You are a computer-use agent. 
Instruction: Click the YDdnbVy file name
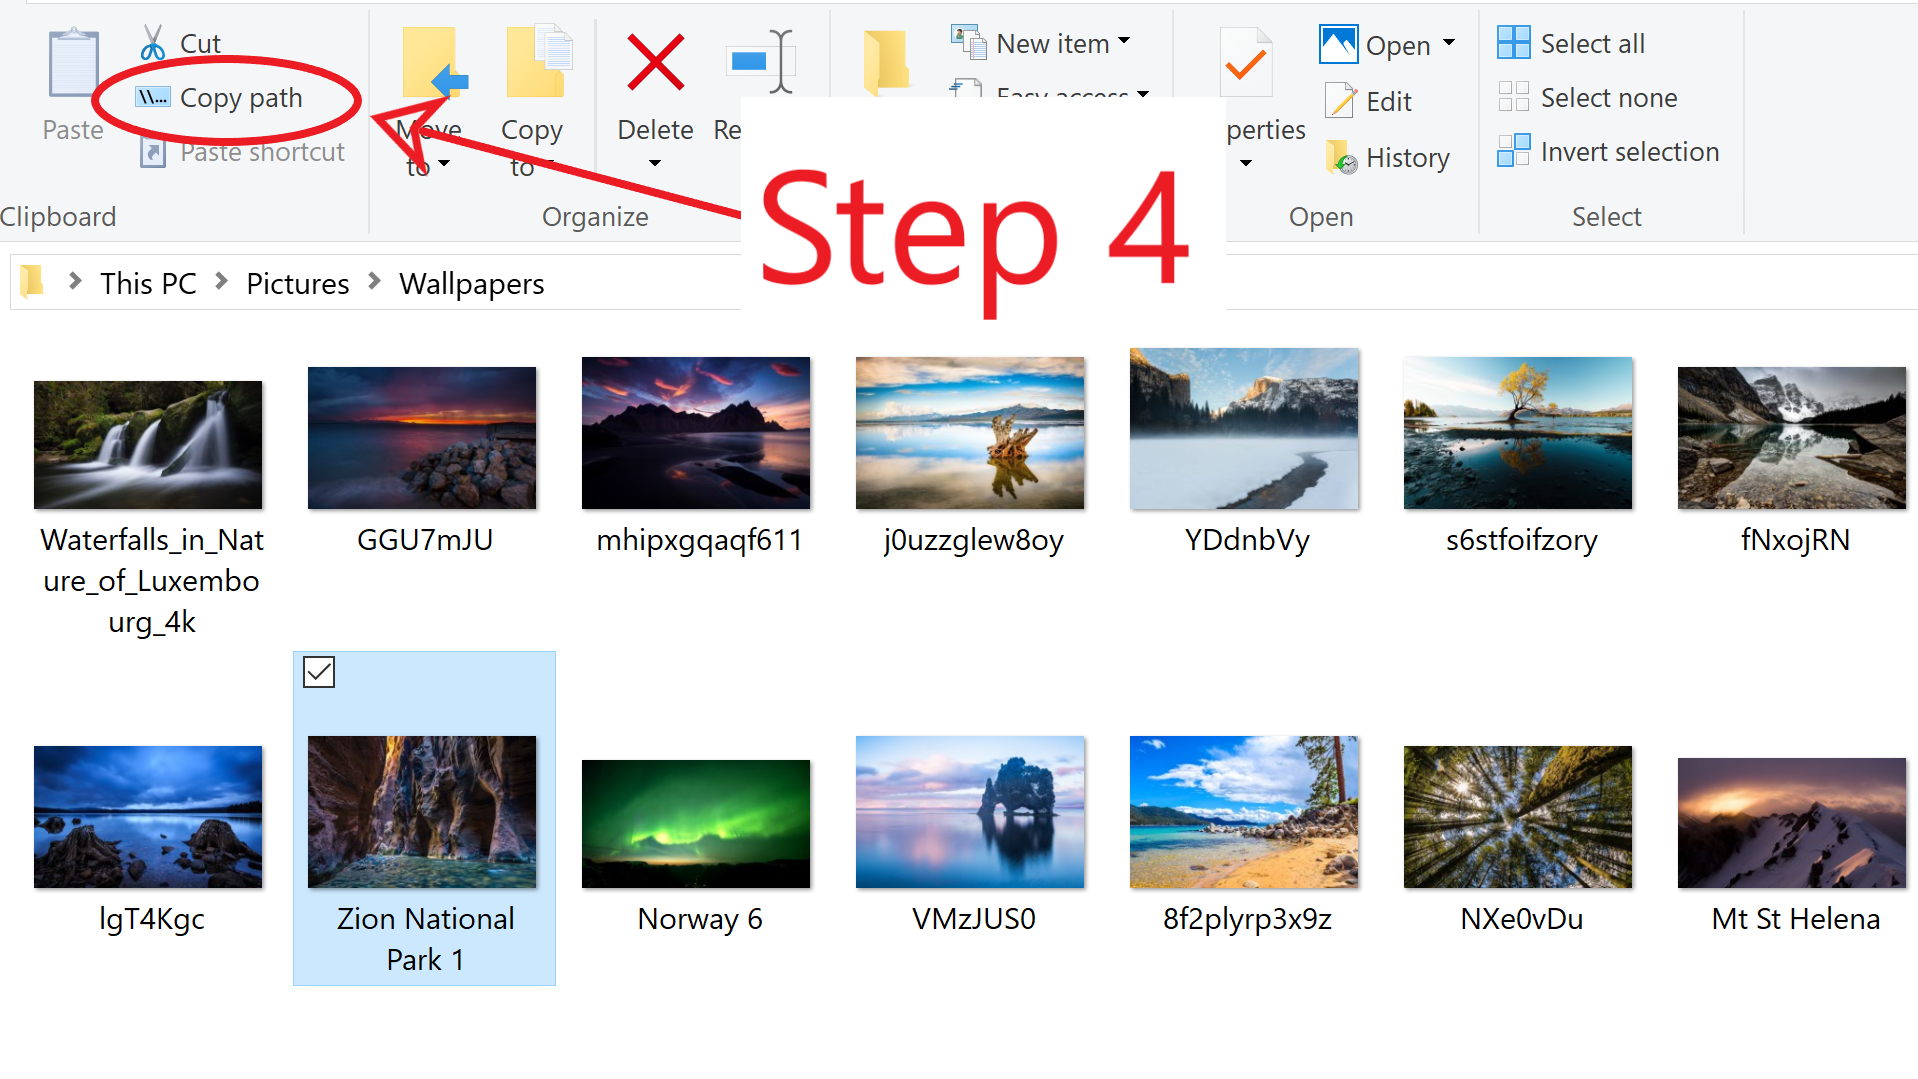tap(1247, 540)
